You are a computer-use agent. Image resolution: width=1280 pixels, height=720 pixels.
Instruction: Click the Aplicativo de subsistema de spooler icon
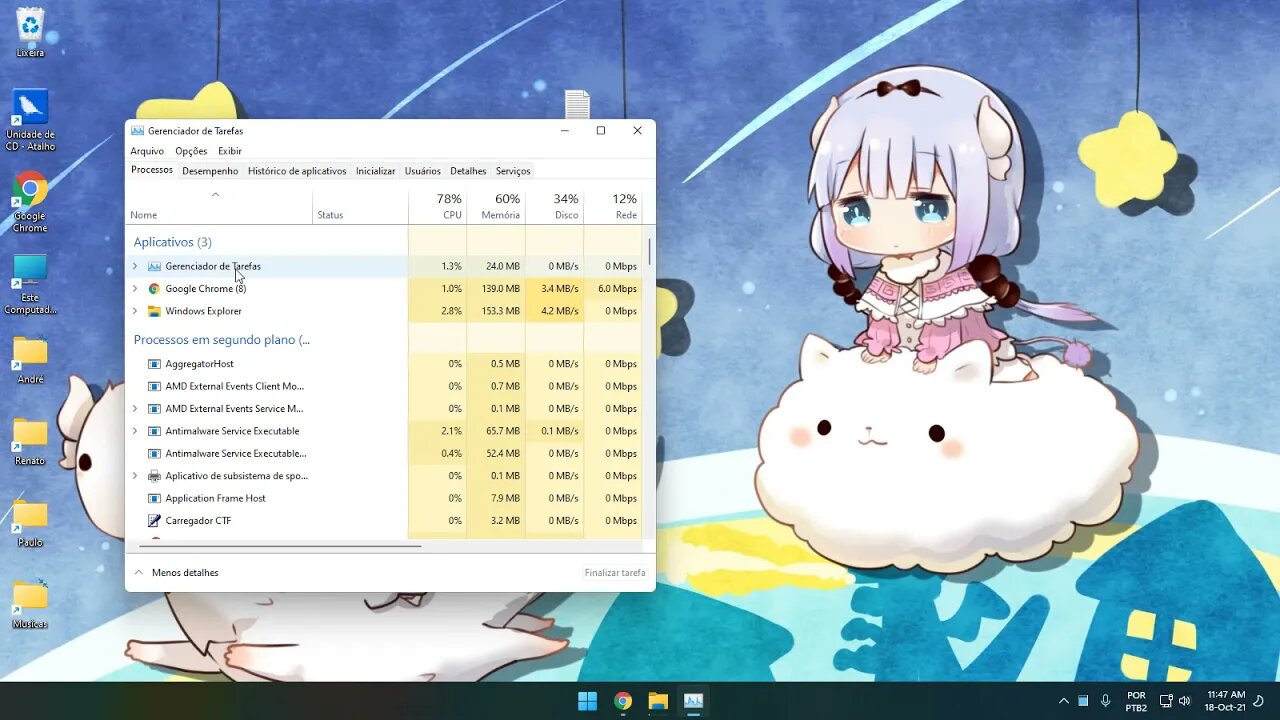pyautogui.click(x=154, y=476)
